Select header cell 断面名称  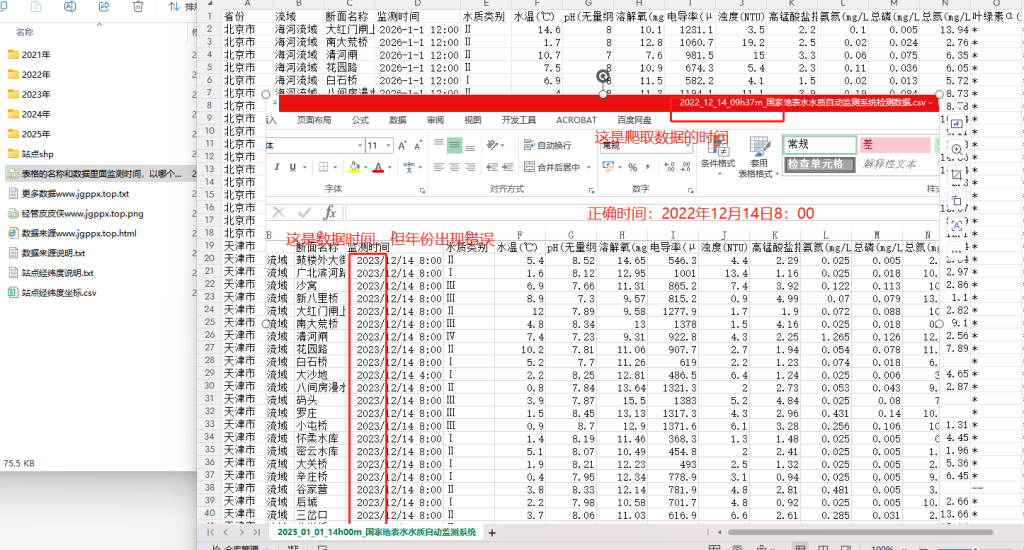pyautogui.click(x=349, y=16)
